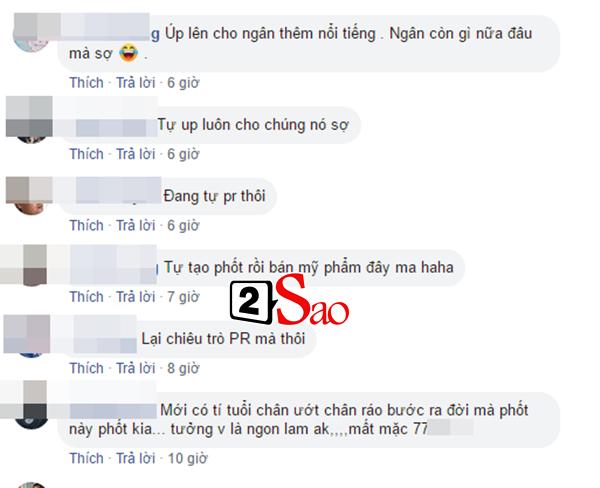Viewport: 600px width, 488px height.
Task: Like the comment about "Úp lên cho ngân"
Action: click(x=86, y=83)
